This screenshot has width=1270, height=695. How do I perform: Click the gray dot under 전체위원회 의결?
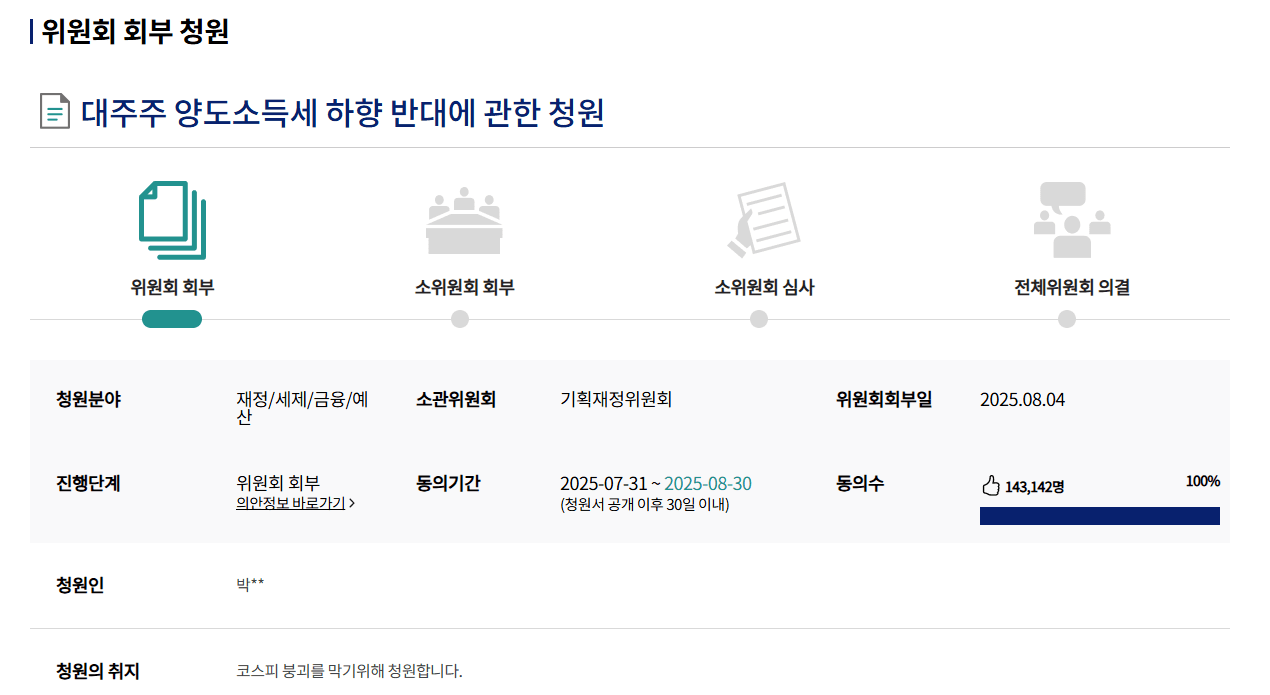(1067, 318)
